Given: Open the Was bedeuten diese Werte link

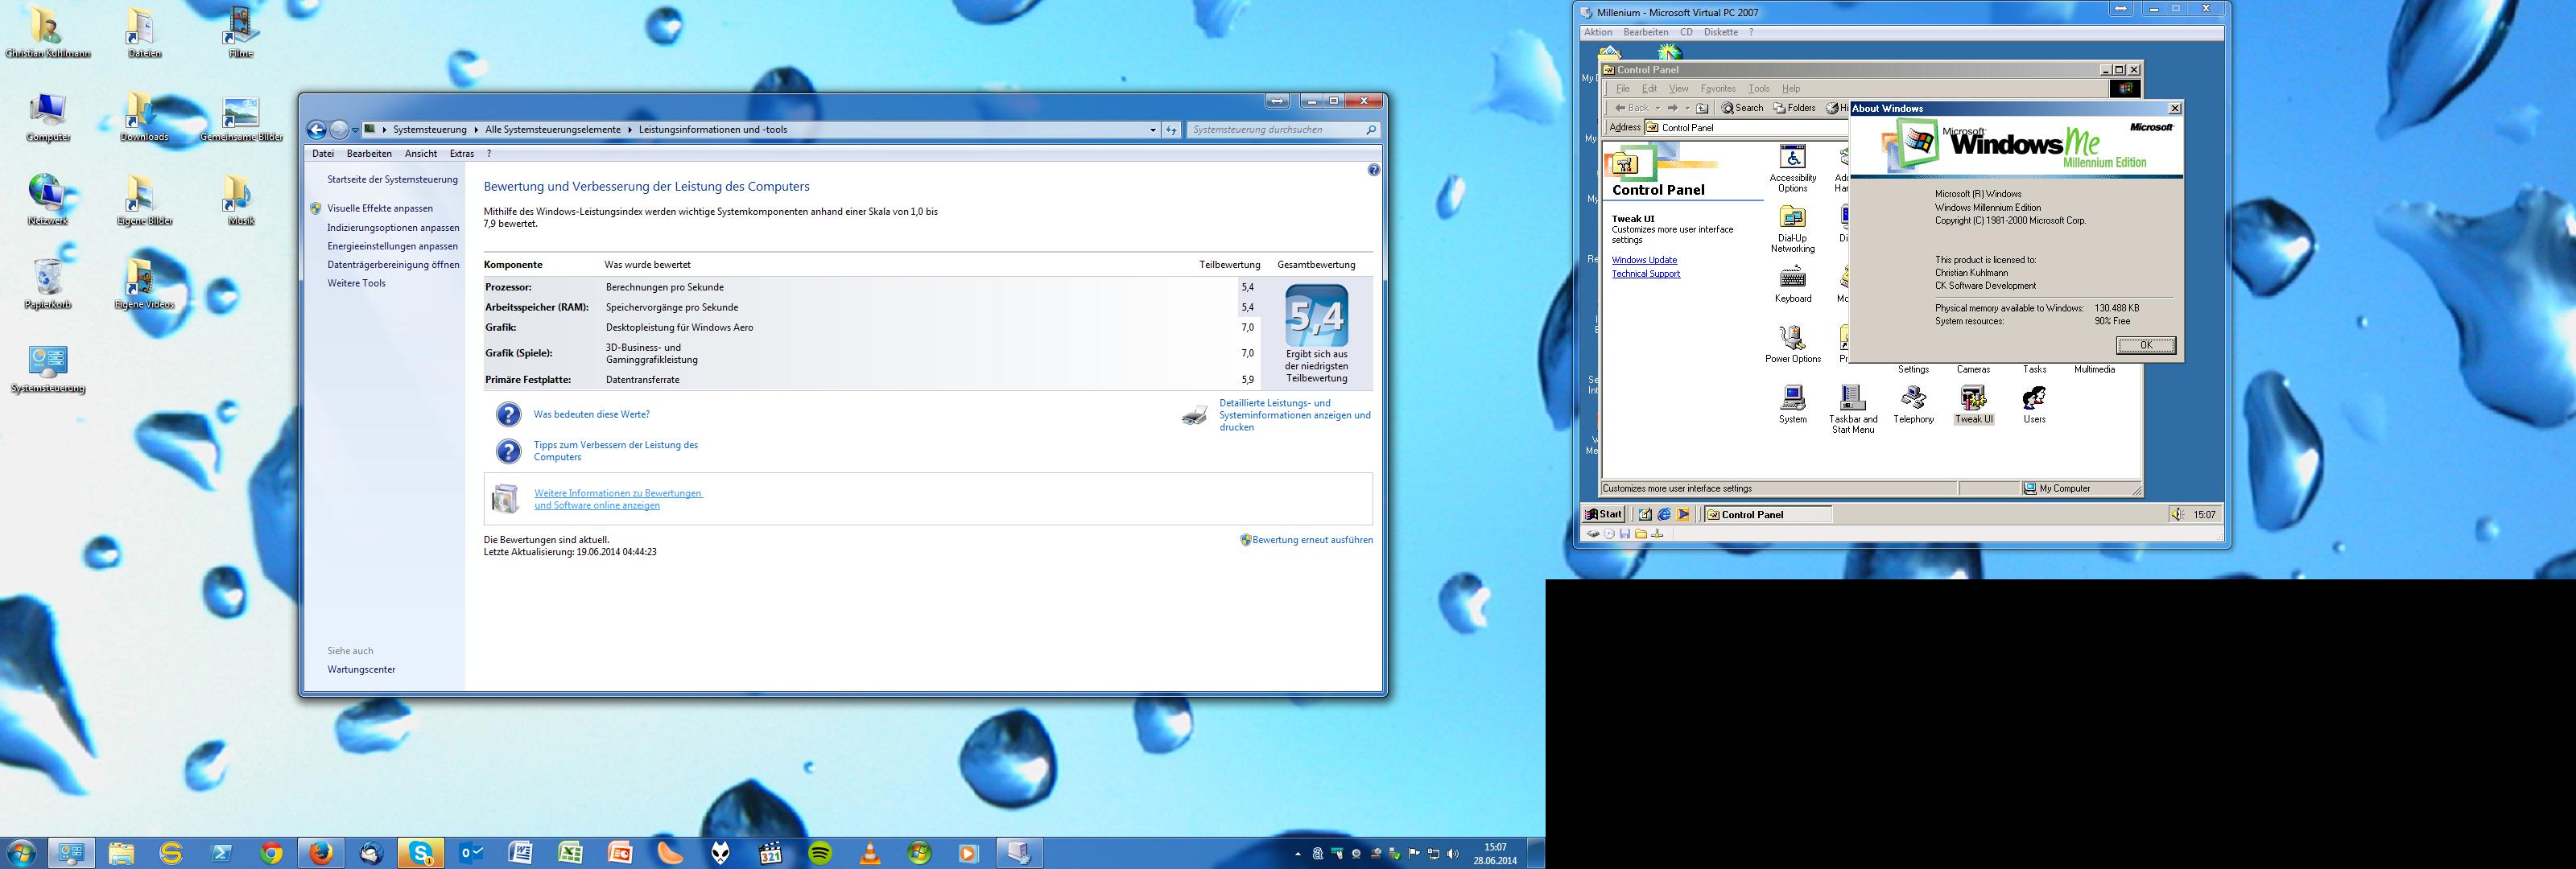Looking at the screenshot, I should (591, 414).
